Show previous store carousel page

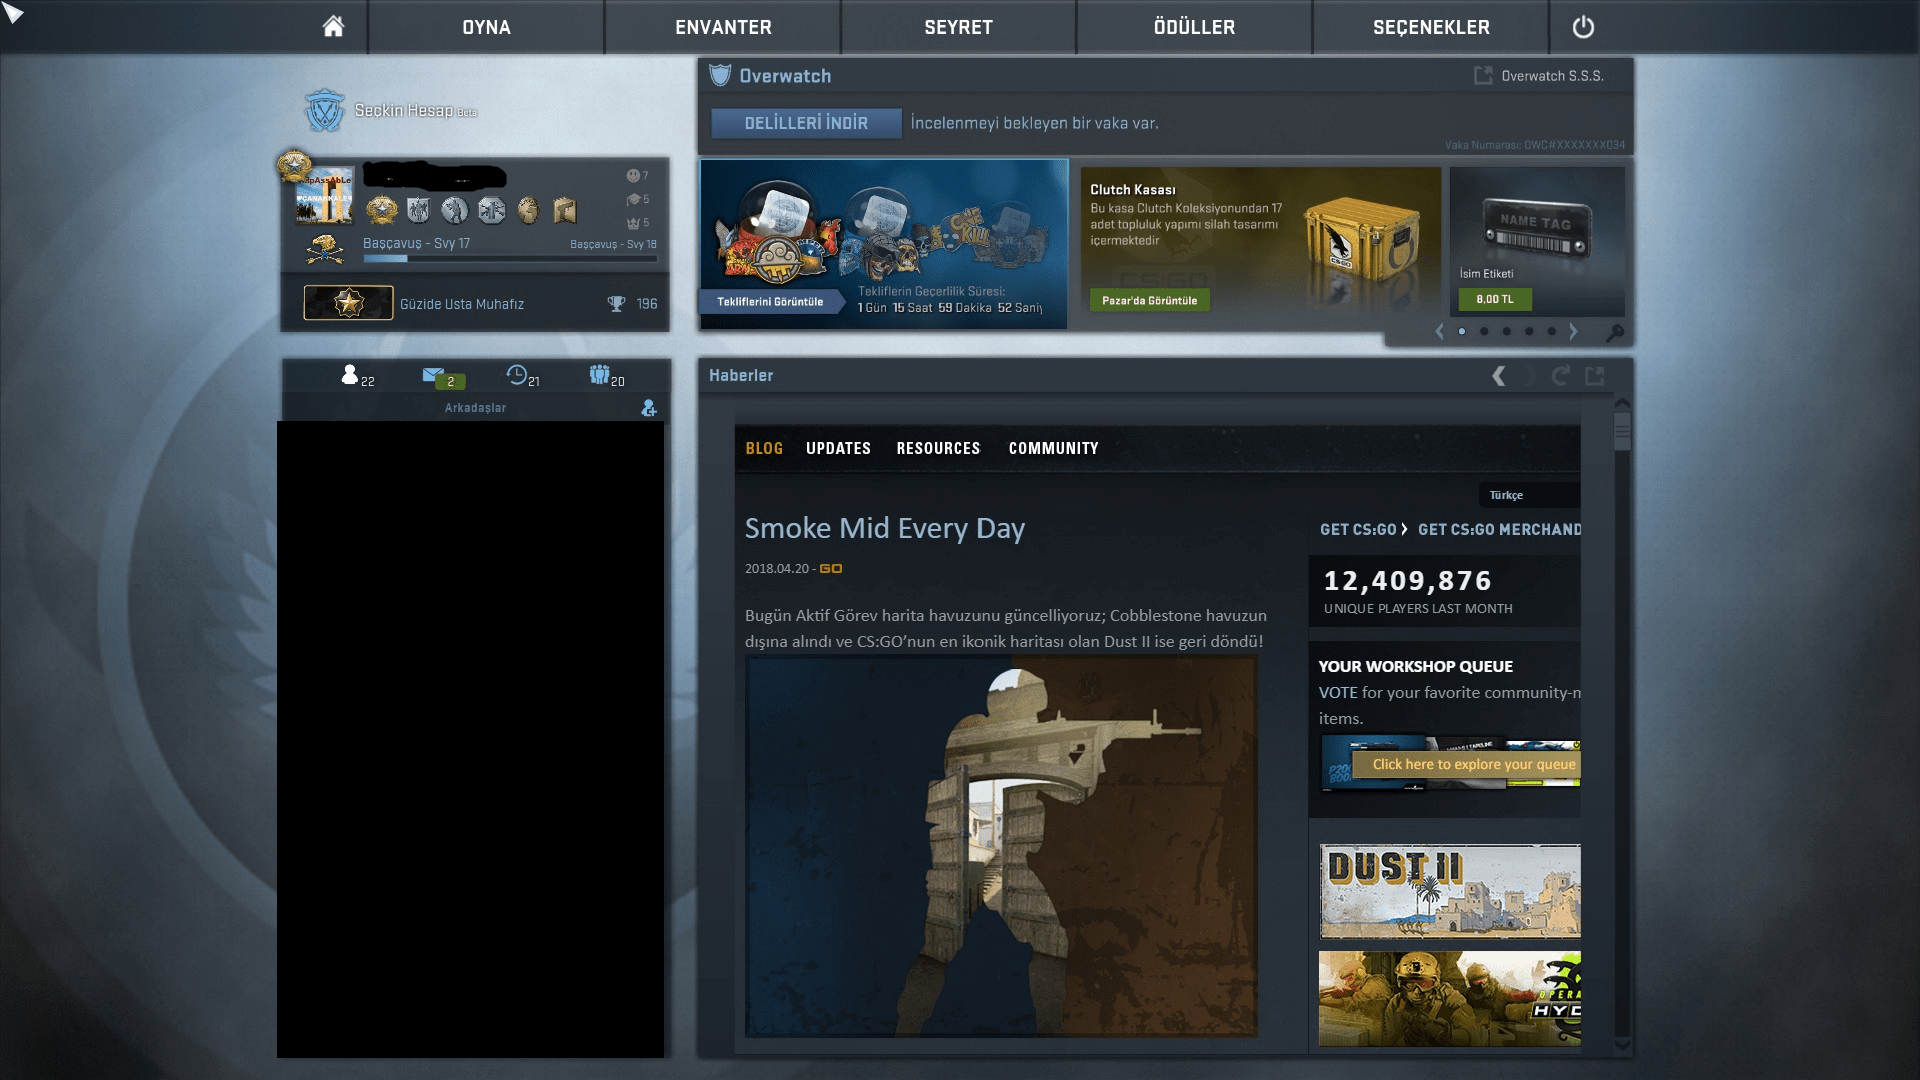1439,331
